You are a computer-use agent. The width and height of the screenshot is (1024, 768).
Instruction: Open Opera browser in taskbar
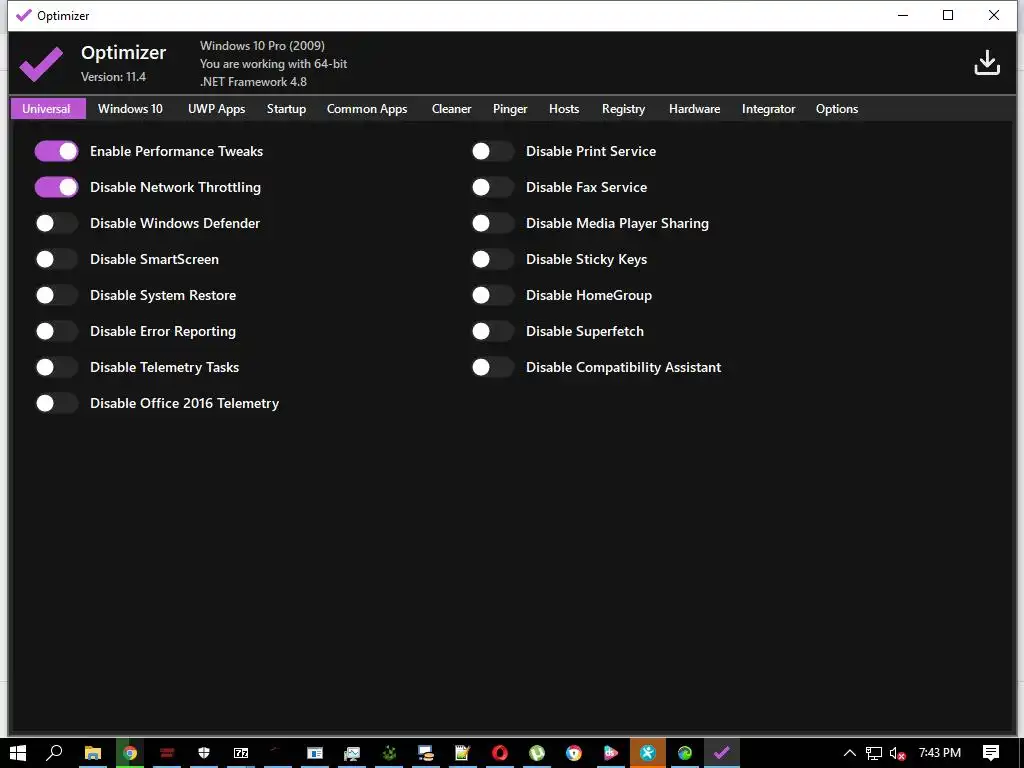point(500,753)
